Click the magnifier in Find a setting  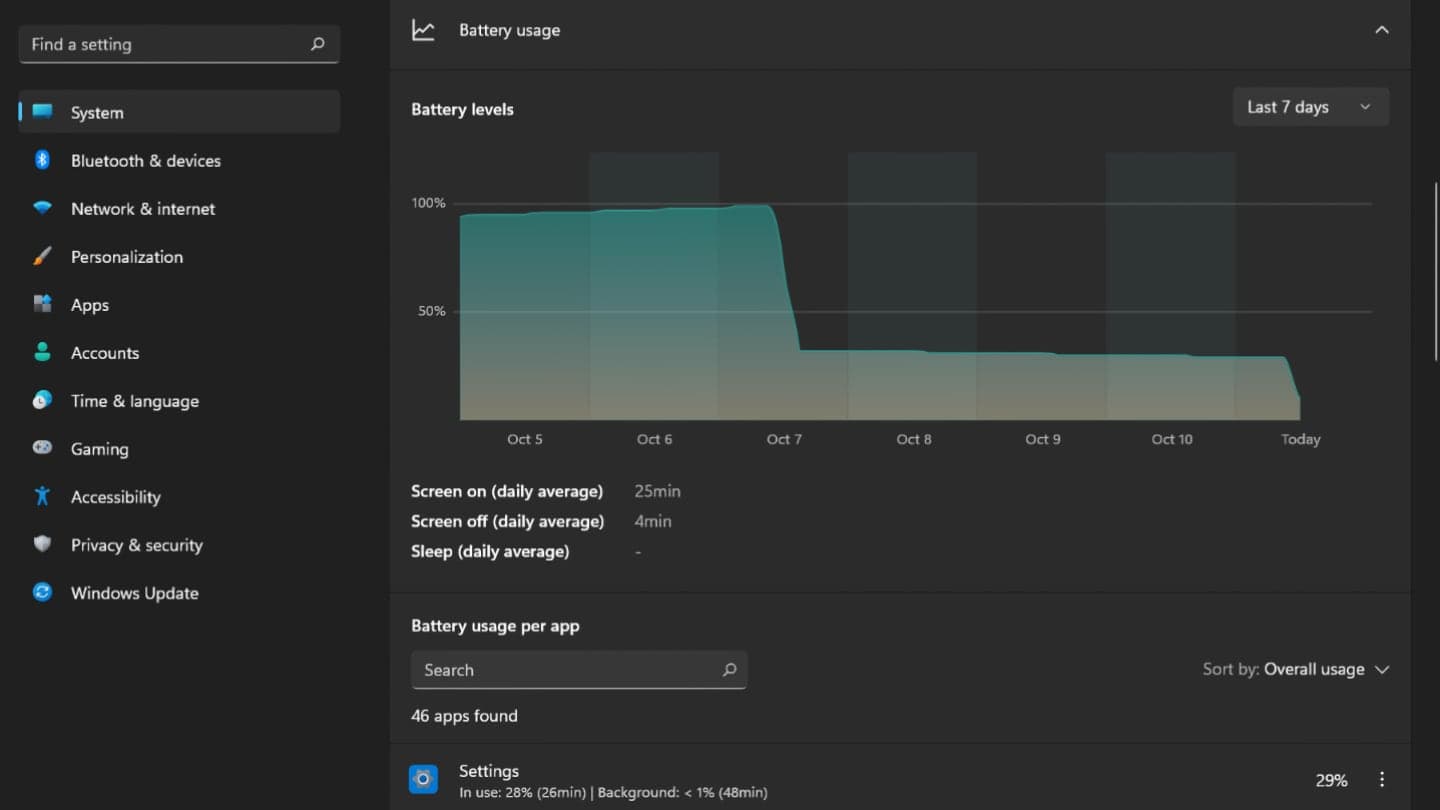[x=318, y=44]
